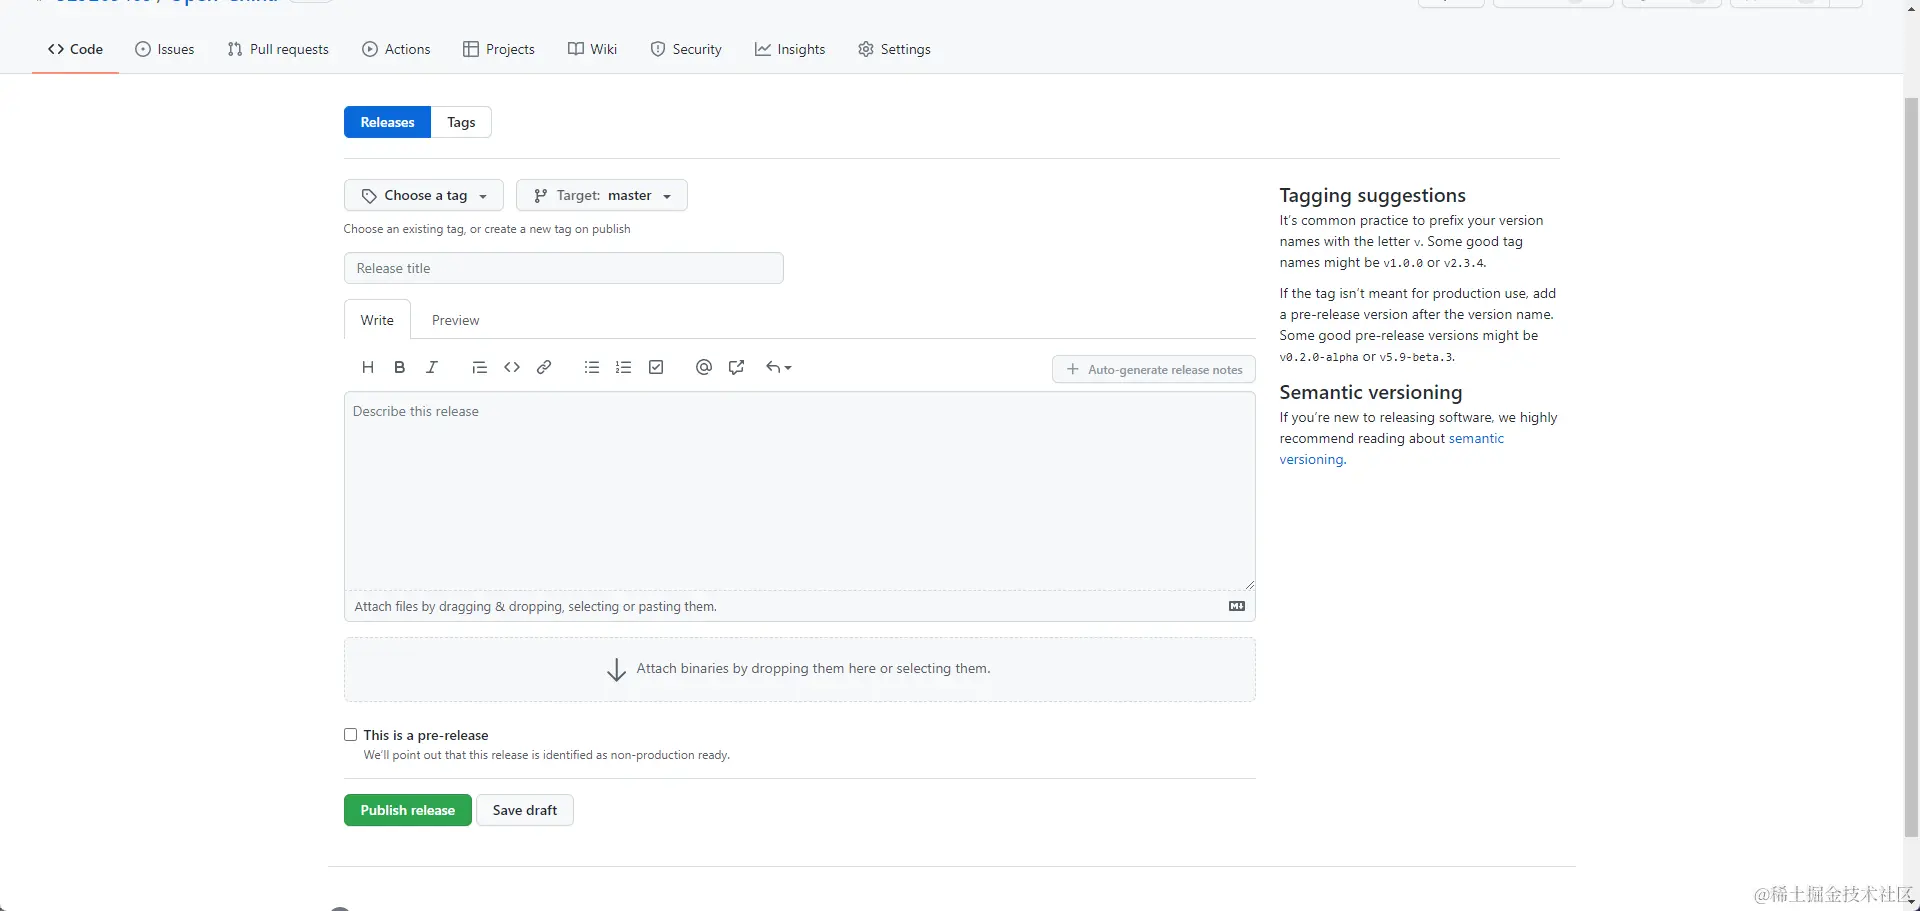Insert heading with the H icon
This screenshot has width=1920, height=911.
click(368, 367)
